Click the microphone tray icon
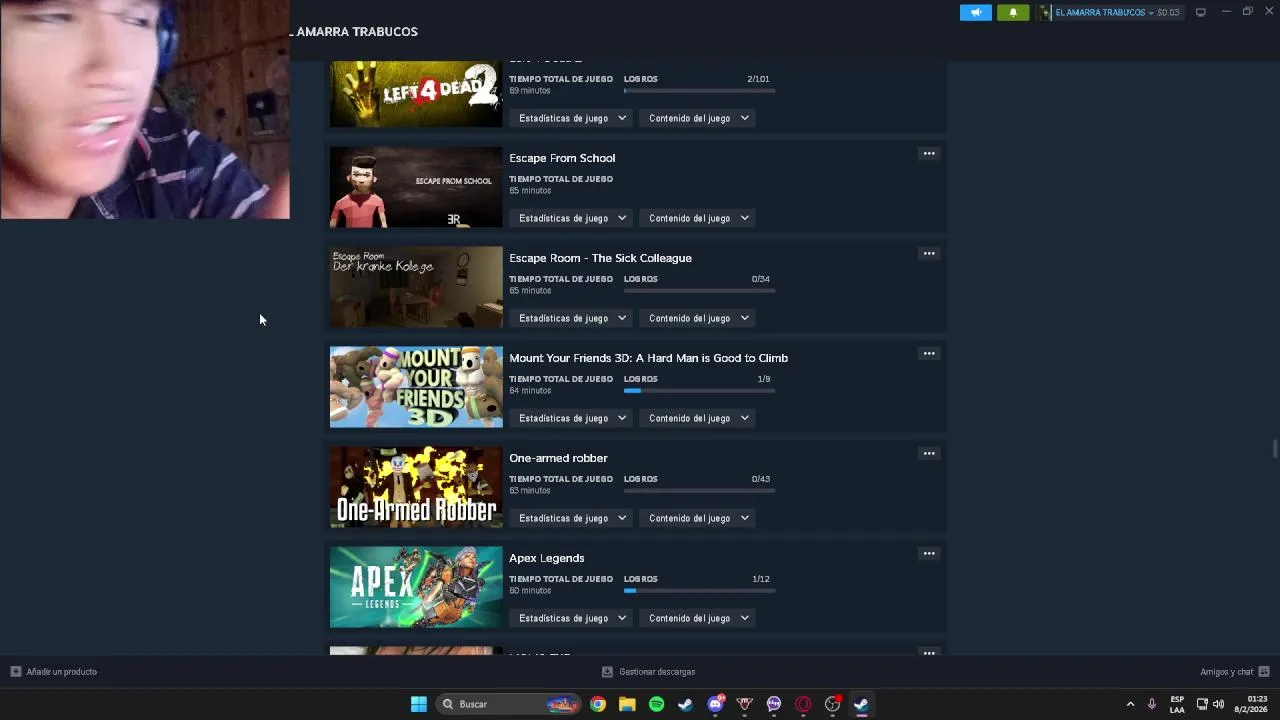Image resolution: width=1280 pixels, height=720 pixels. point(1152,704)
